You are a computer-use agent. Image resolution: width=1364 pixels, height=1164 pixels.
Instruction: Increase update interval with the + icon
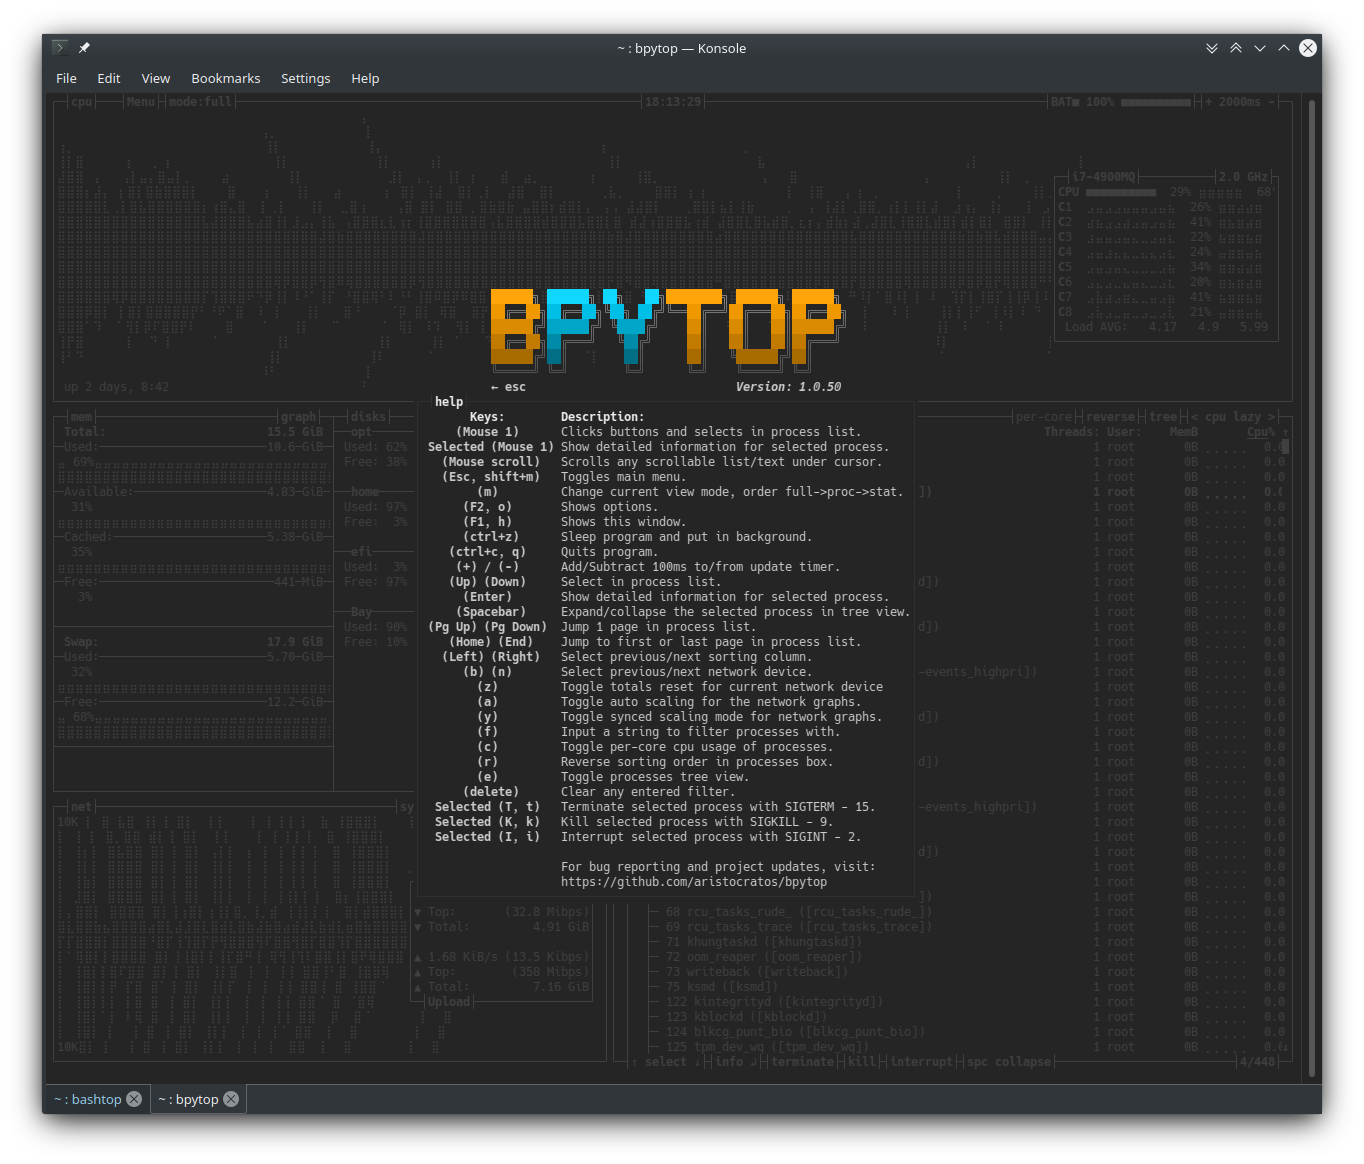click(x=1209, y=101)
